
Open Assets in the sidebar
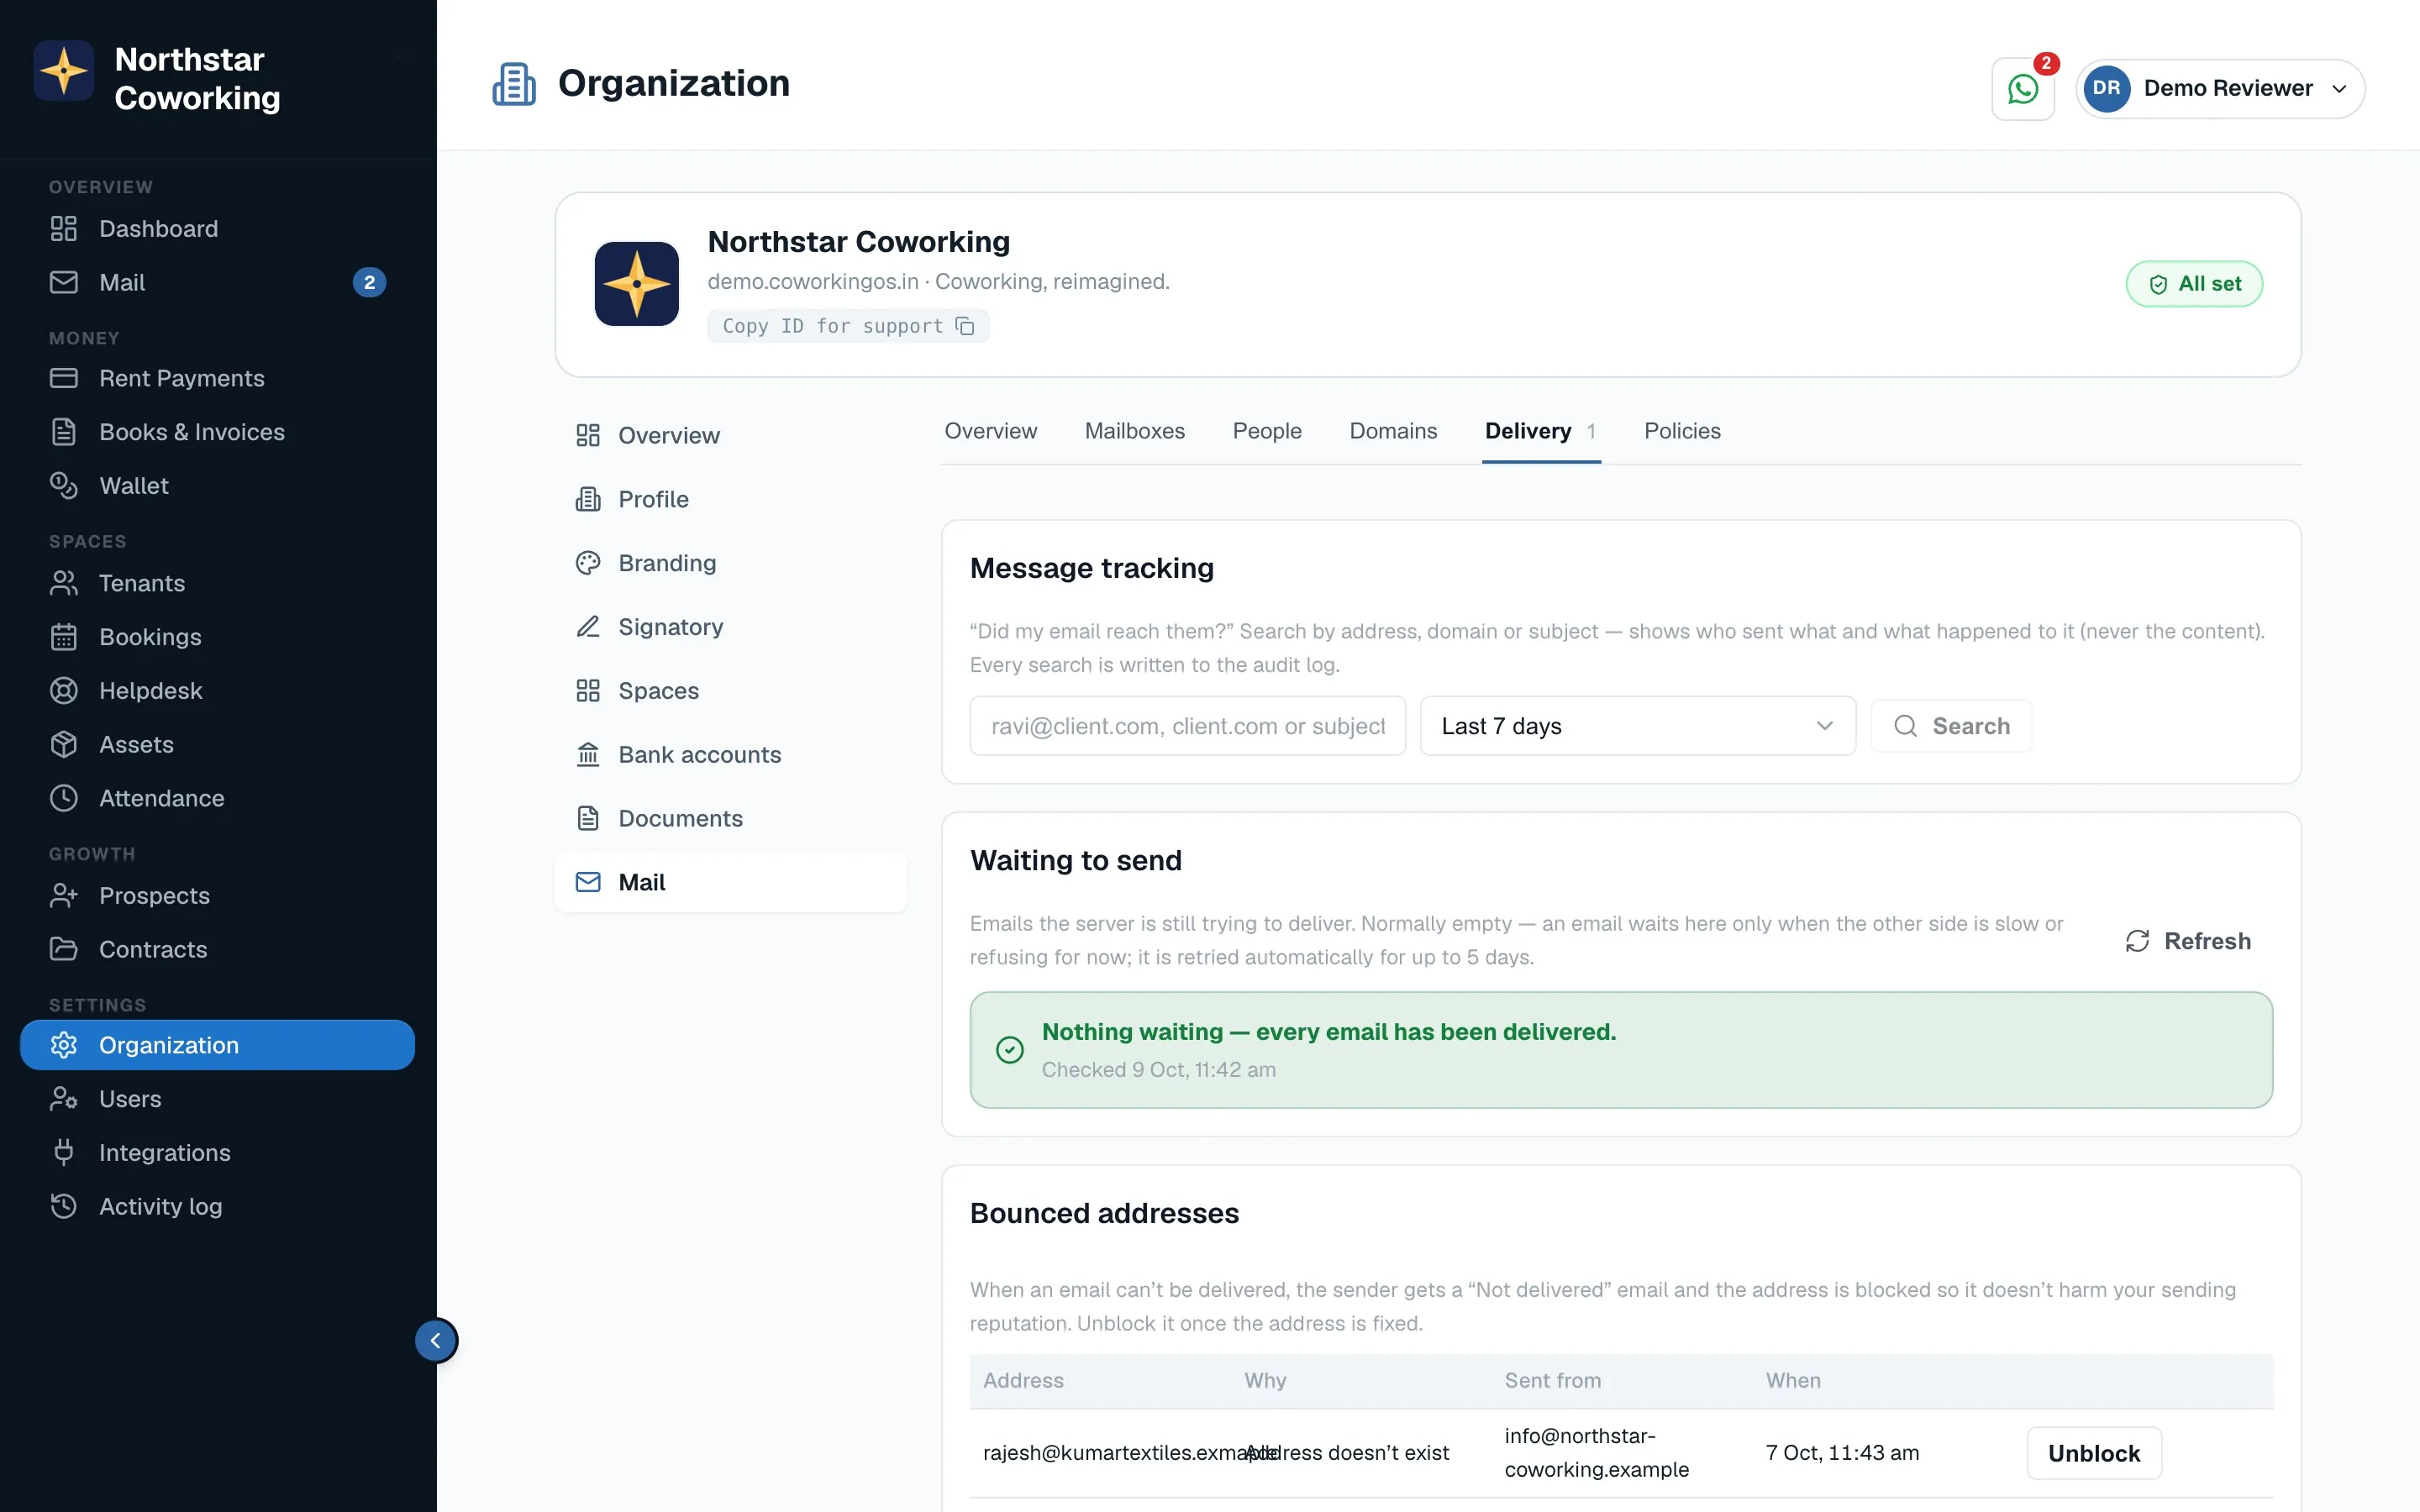tap(217, 745)
